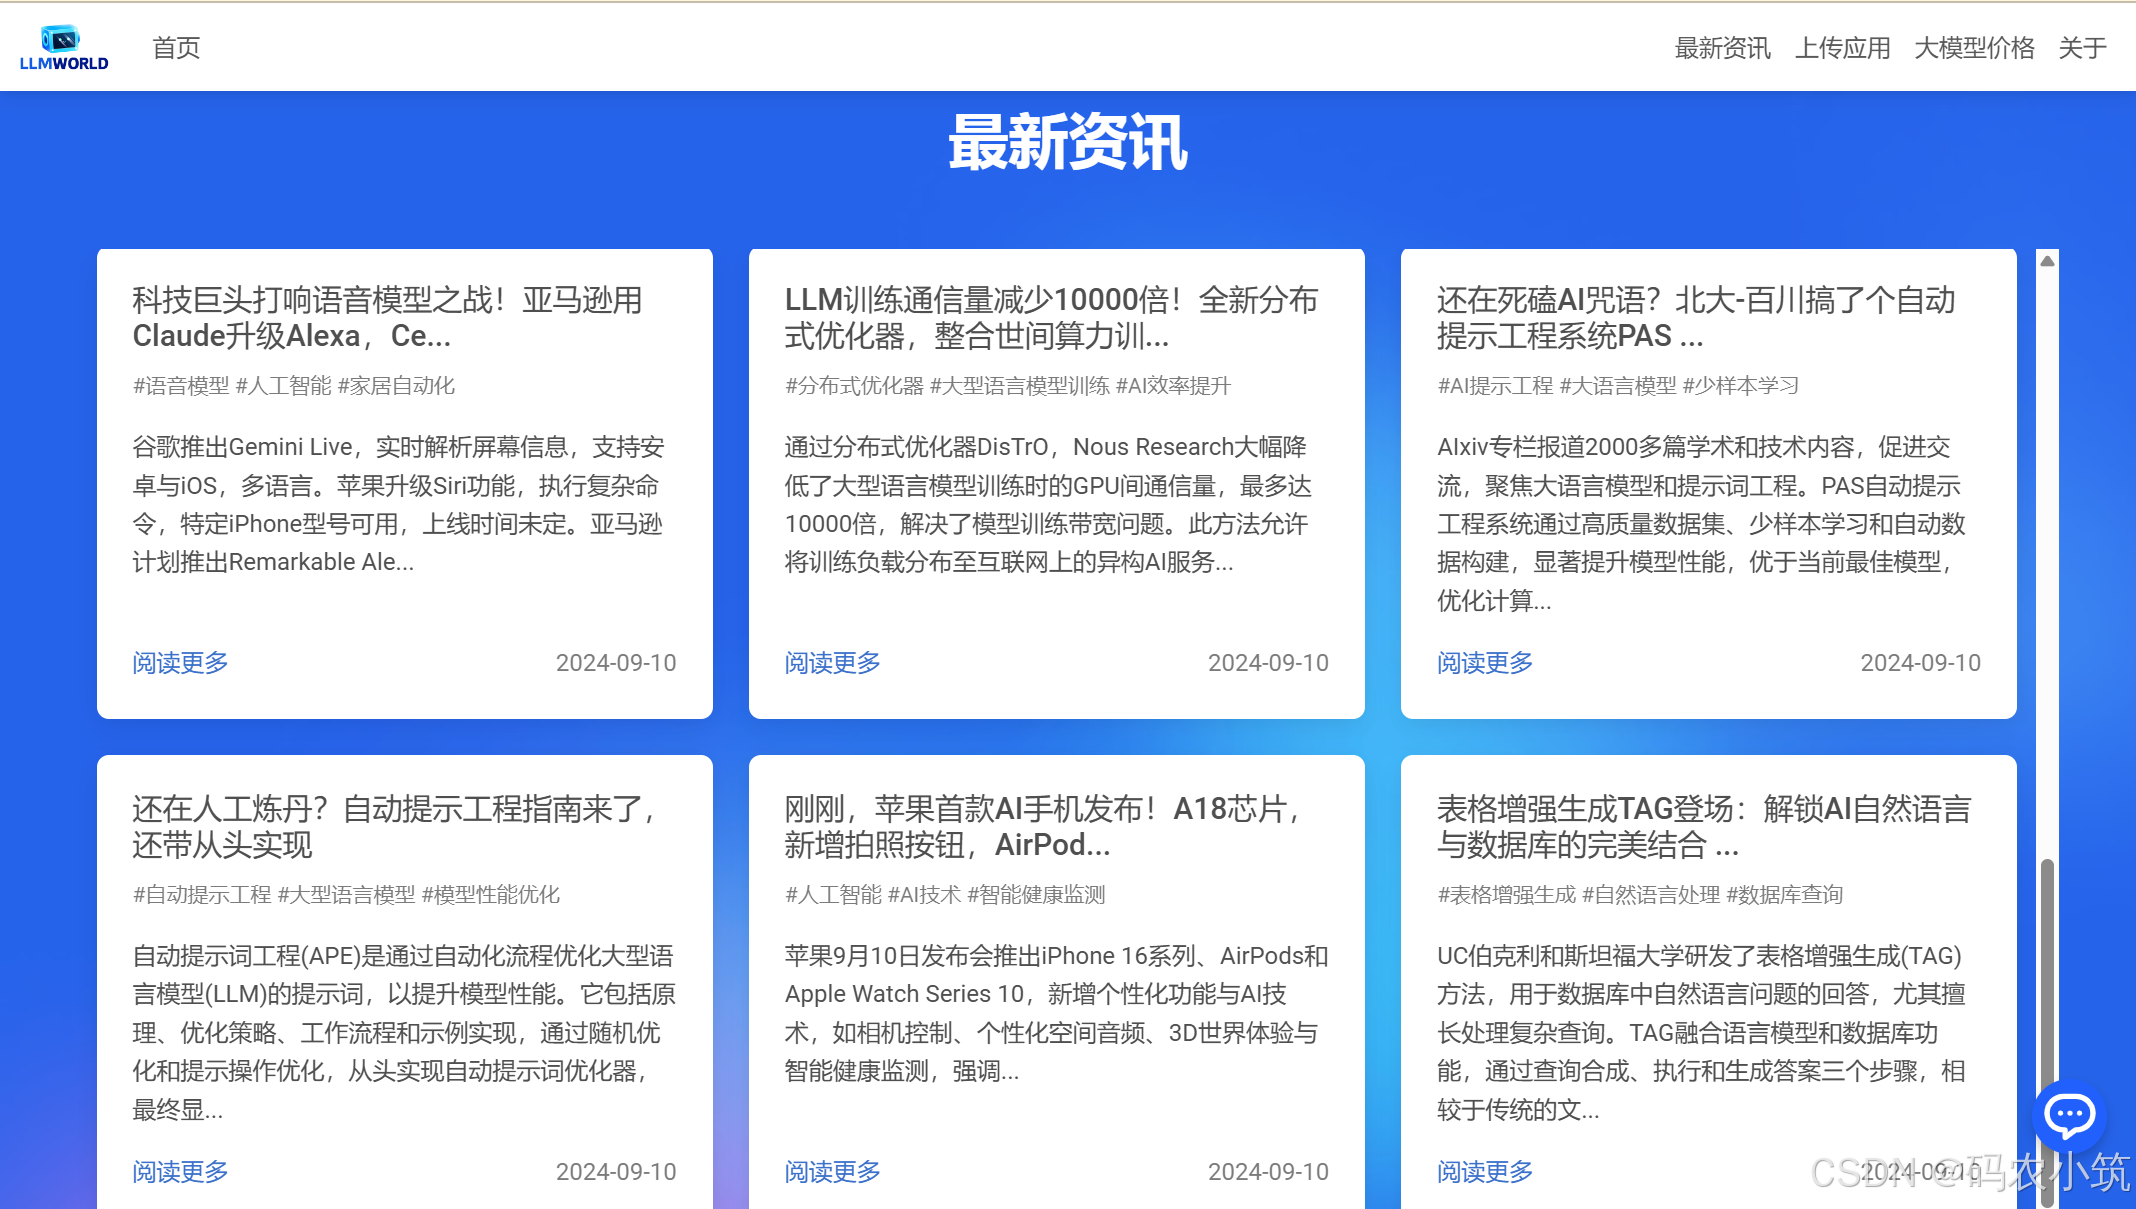The image size is (2136, 1209).
Task: Click the #语音模型 tag
Action: pos(181,386)
